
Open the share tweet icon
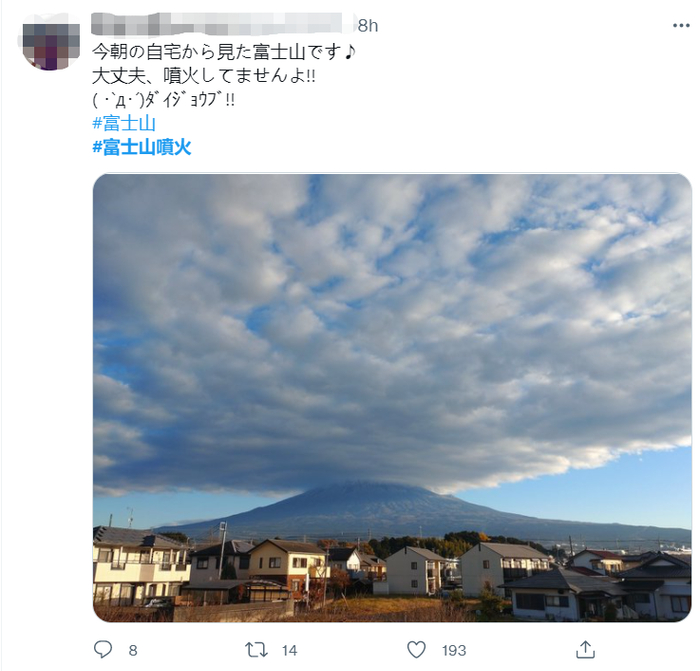(585, 649)
